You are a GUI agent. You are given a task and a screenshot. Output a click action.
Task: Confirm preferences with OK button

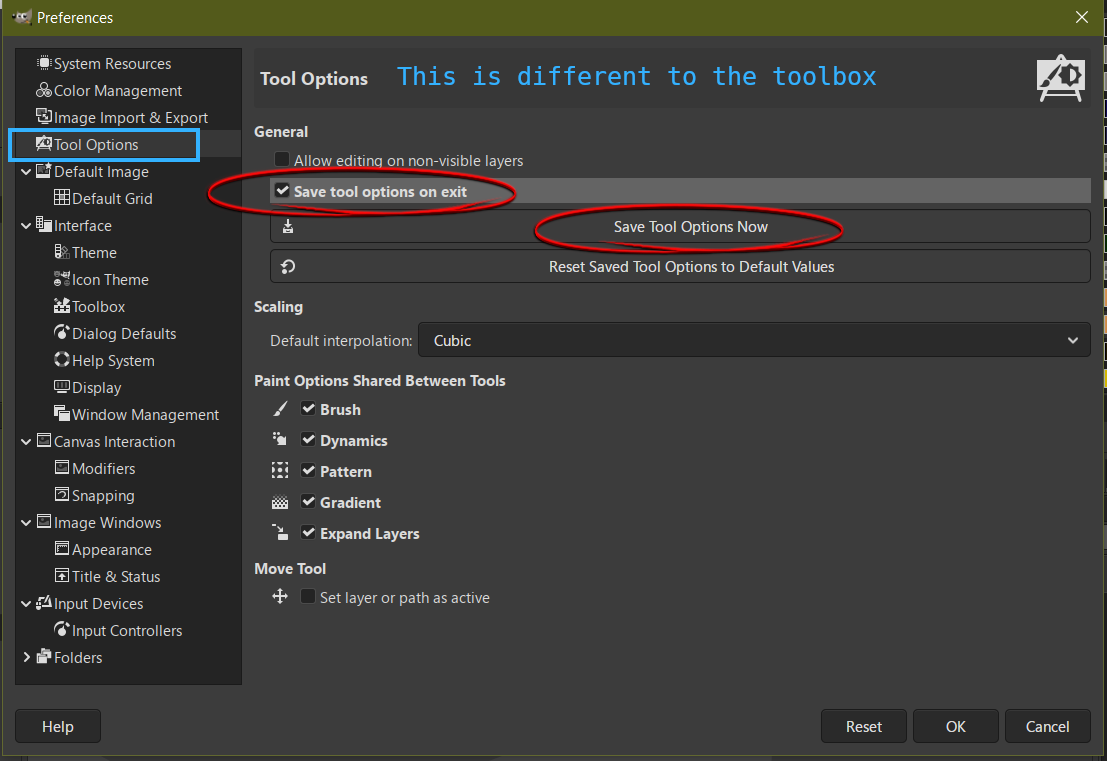(955, 726)
